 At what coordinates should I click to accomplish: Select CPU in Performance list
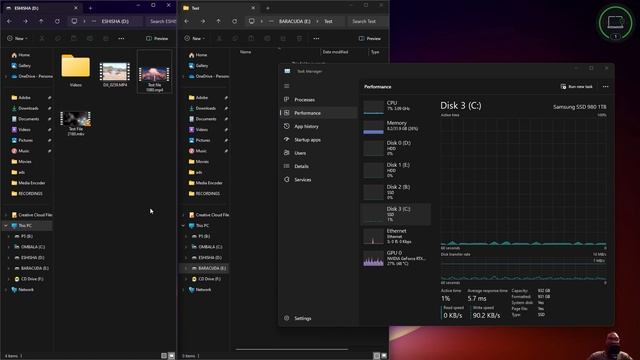click(395, 106)
